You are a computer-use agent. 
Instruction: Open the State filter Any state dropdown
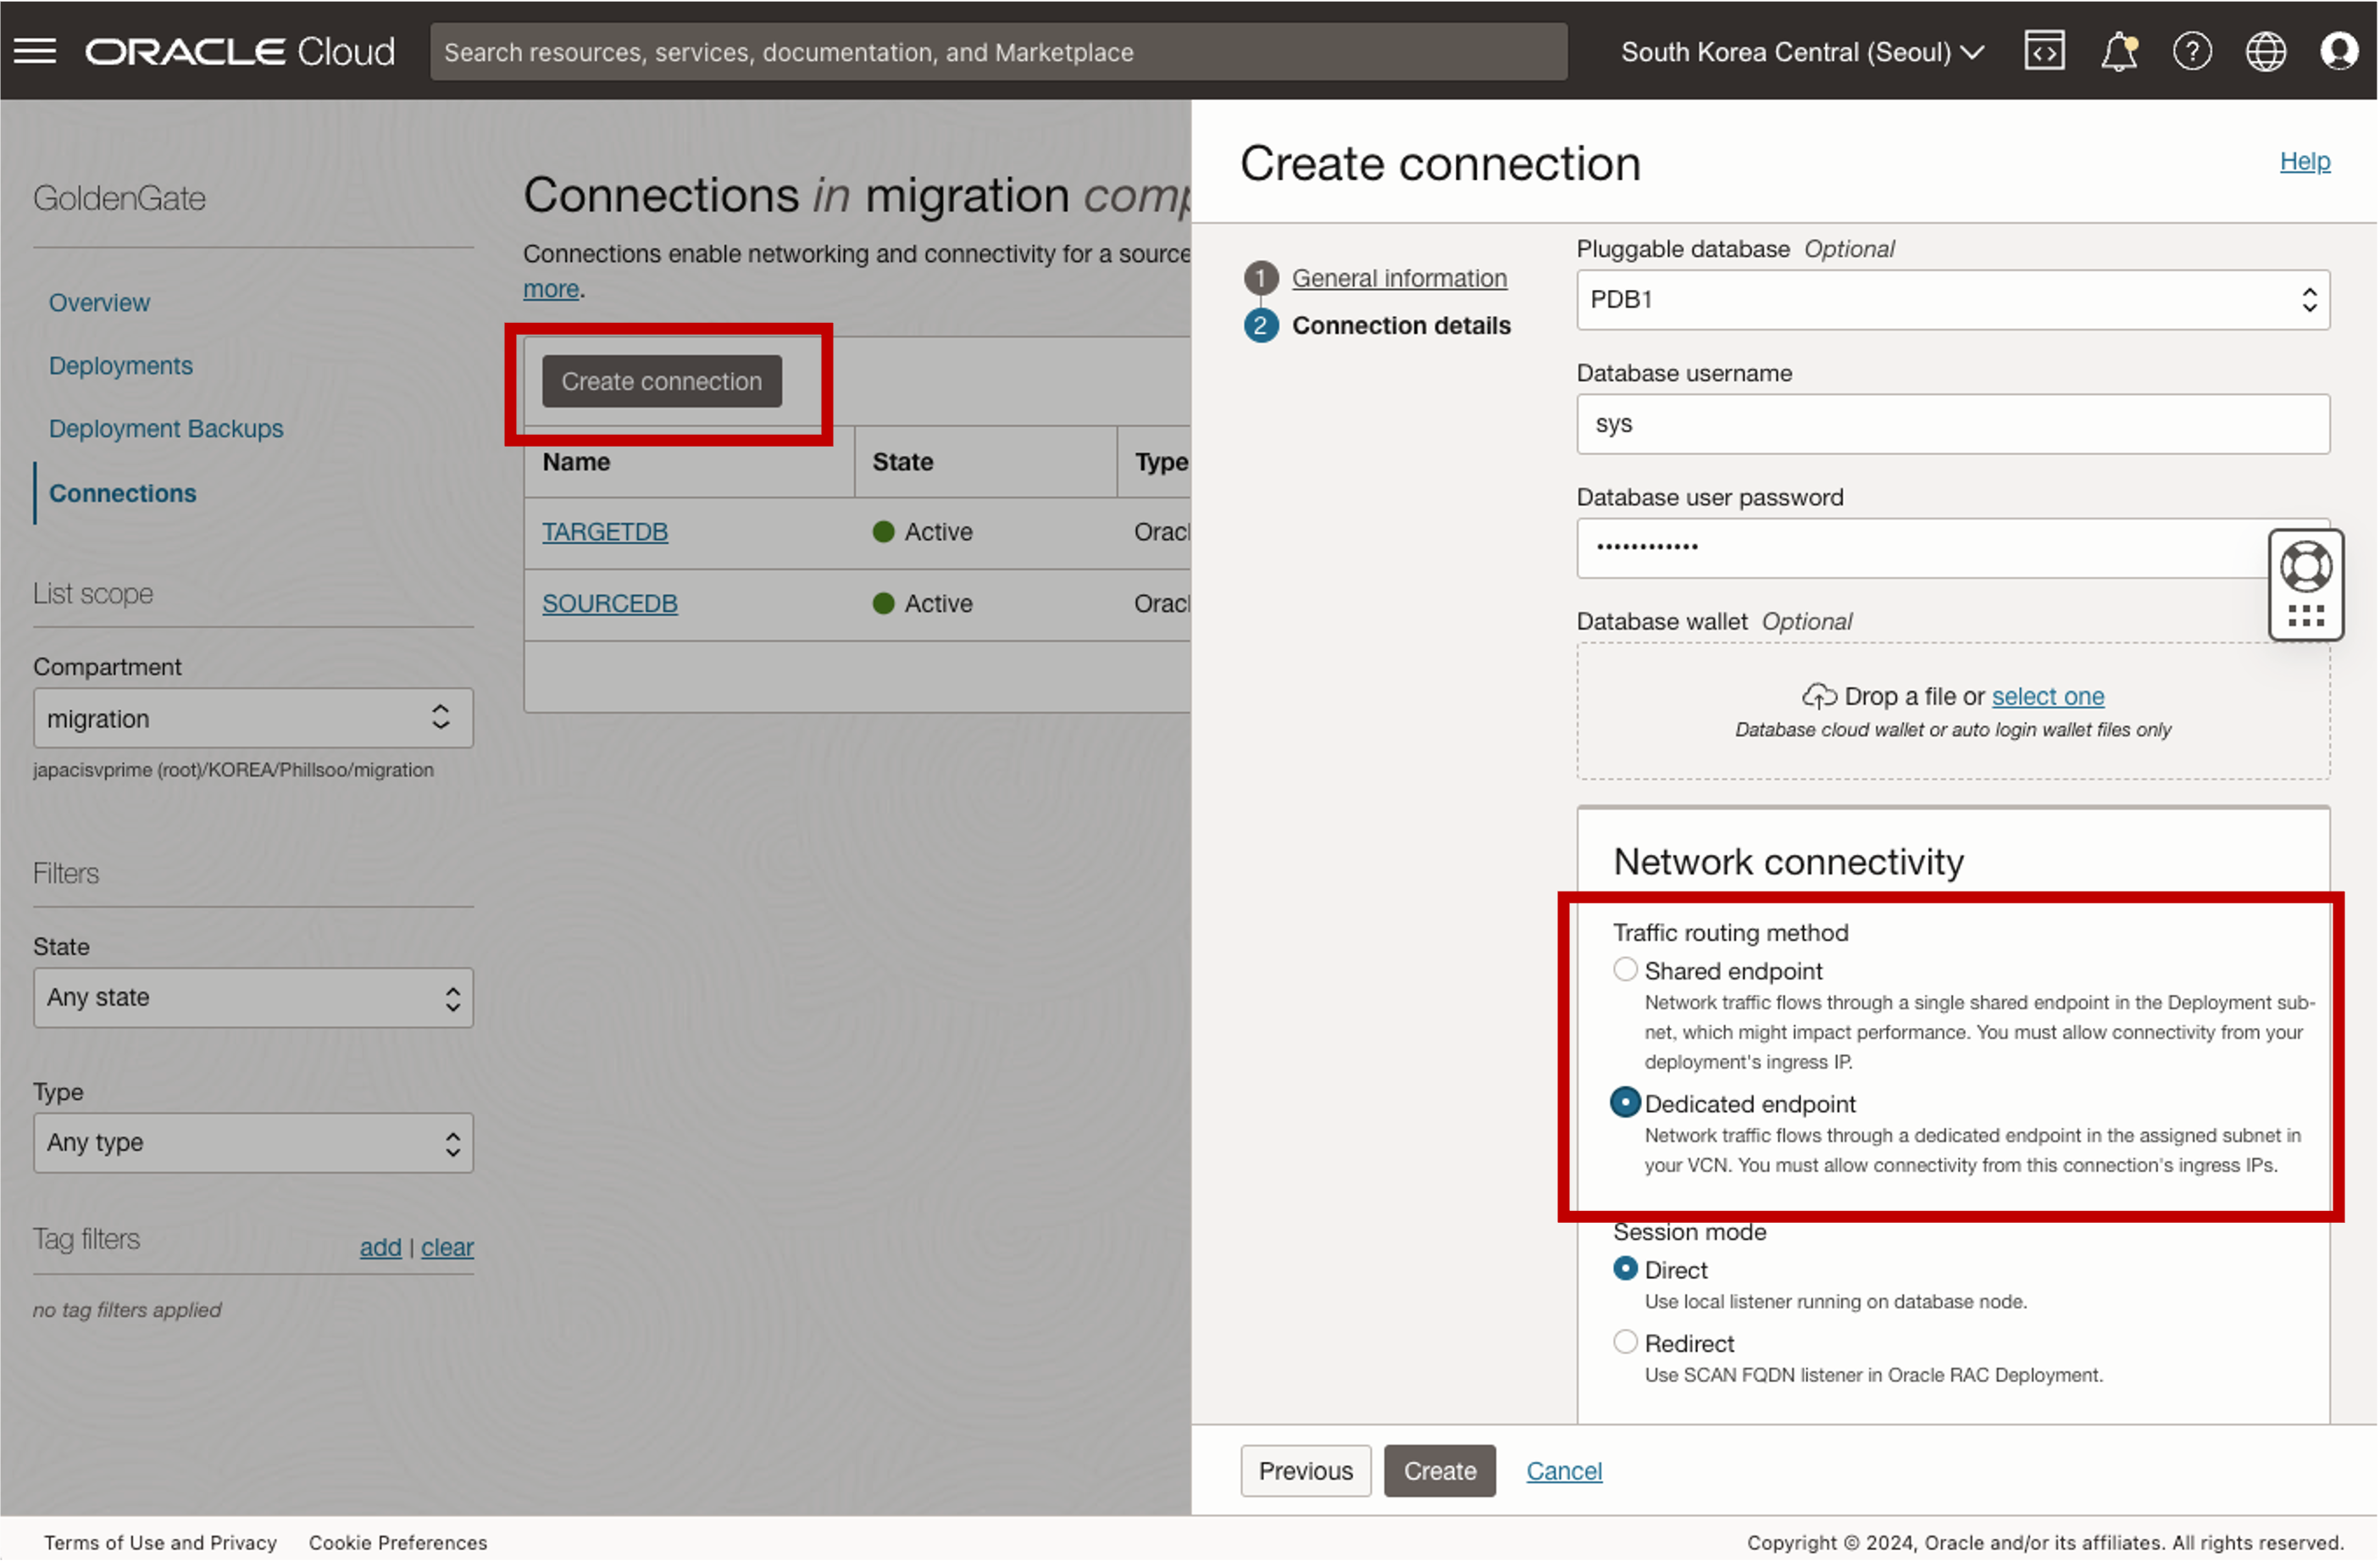click(253, 998)
